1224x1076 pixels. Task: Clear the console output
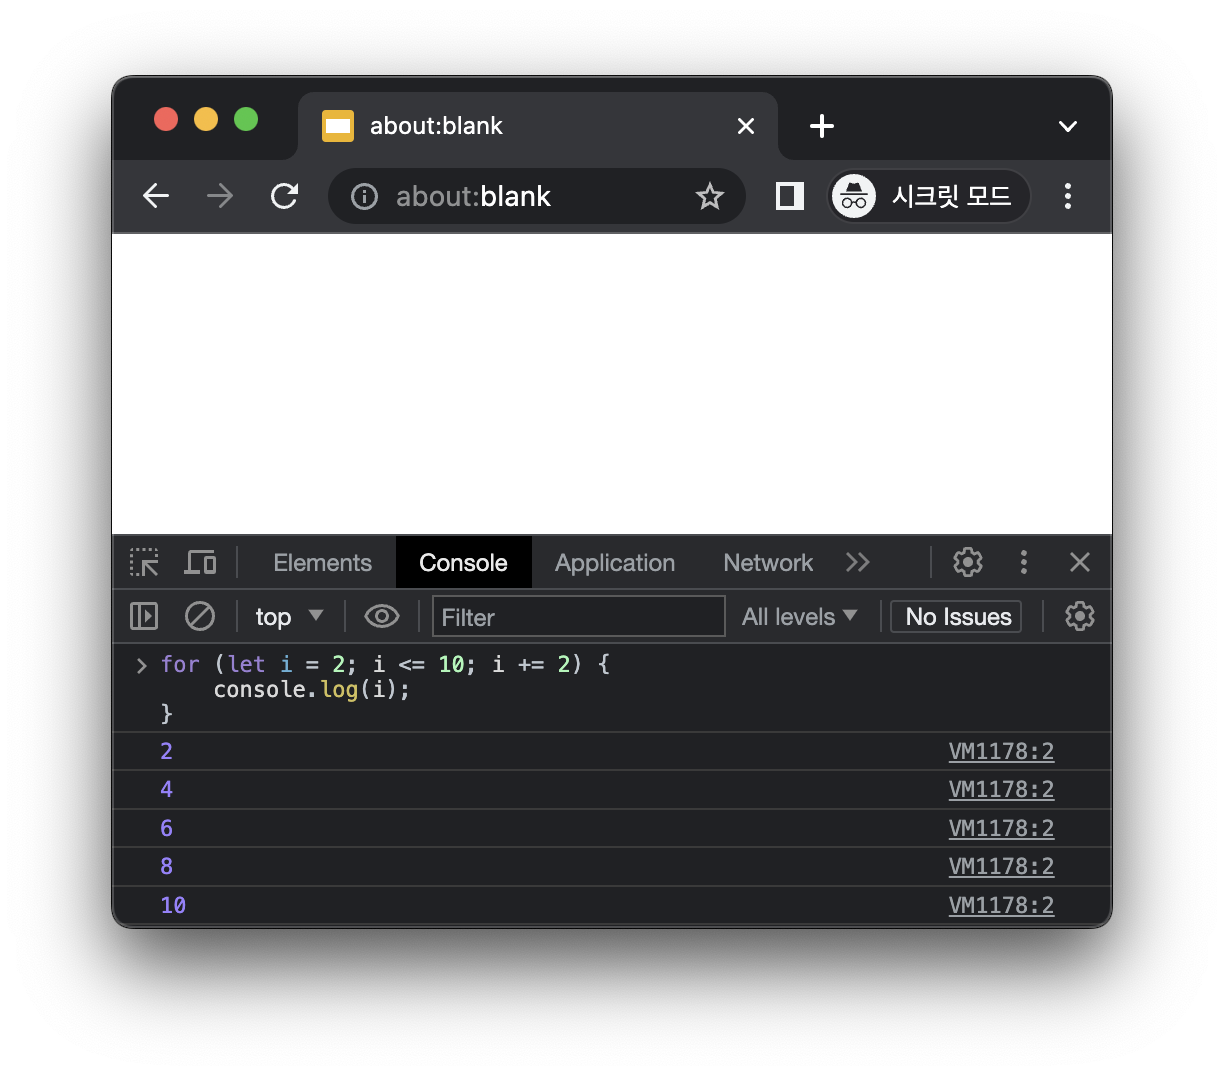[200, 616]
